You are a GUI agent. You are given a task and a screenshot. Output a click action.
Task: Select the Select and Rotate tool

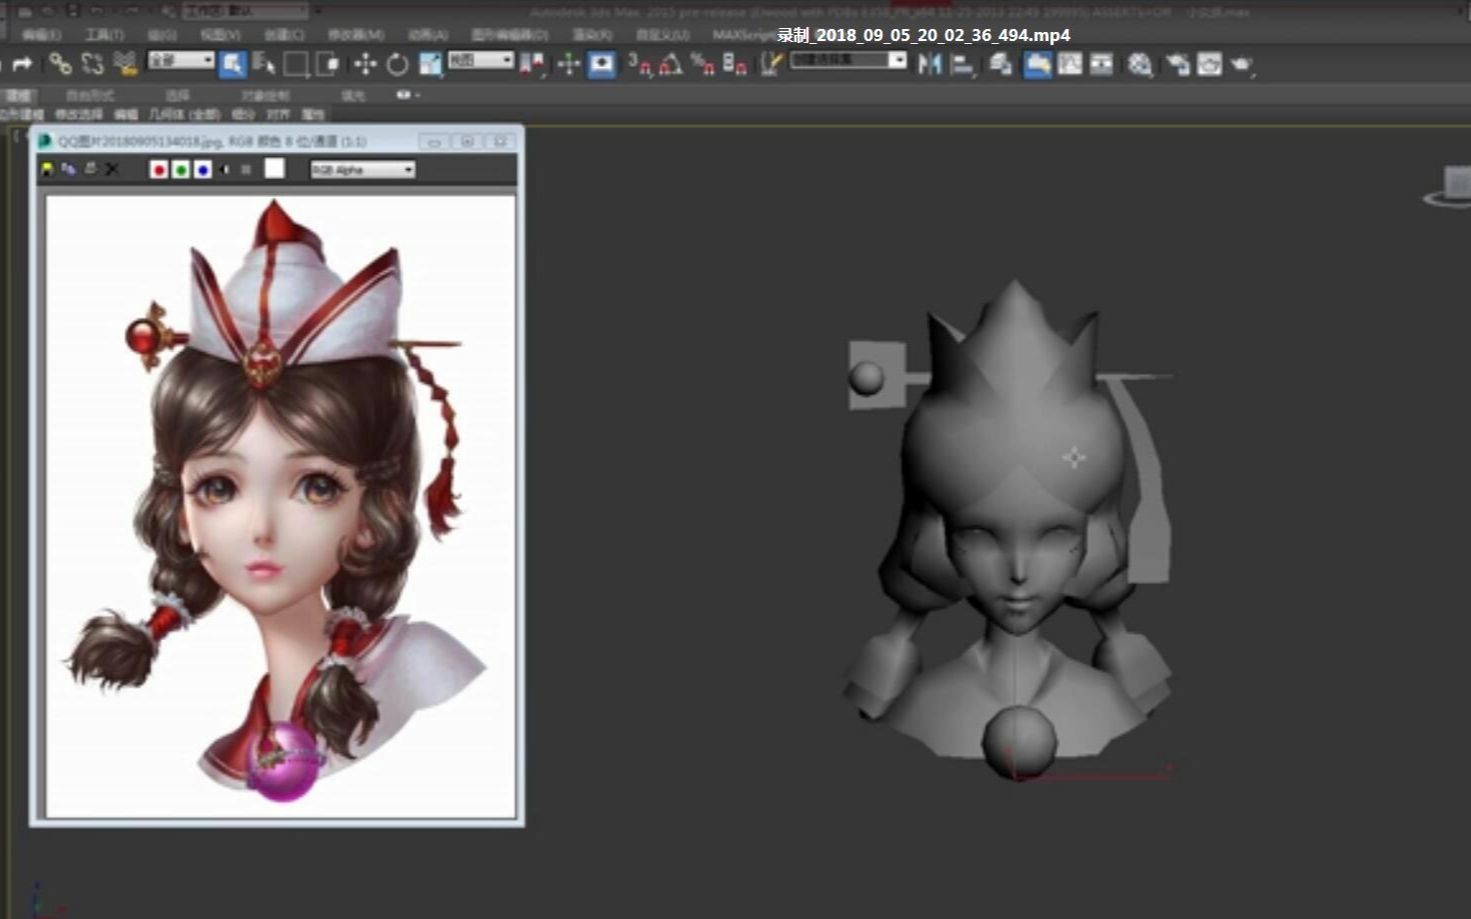click(x=397, y=65)
